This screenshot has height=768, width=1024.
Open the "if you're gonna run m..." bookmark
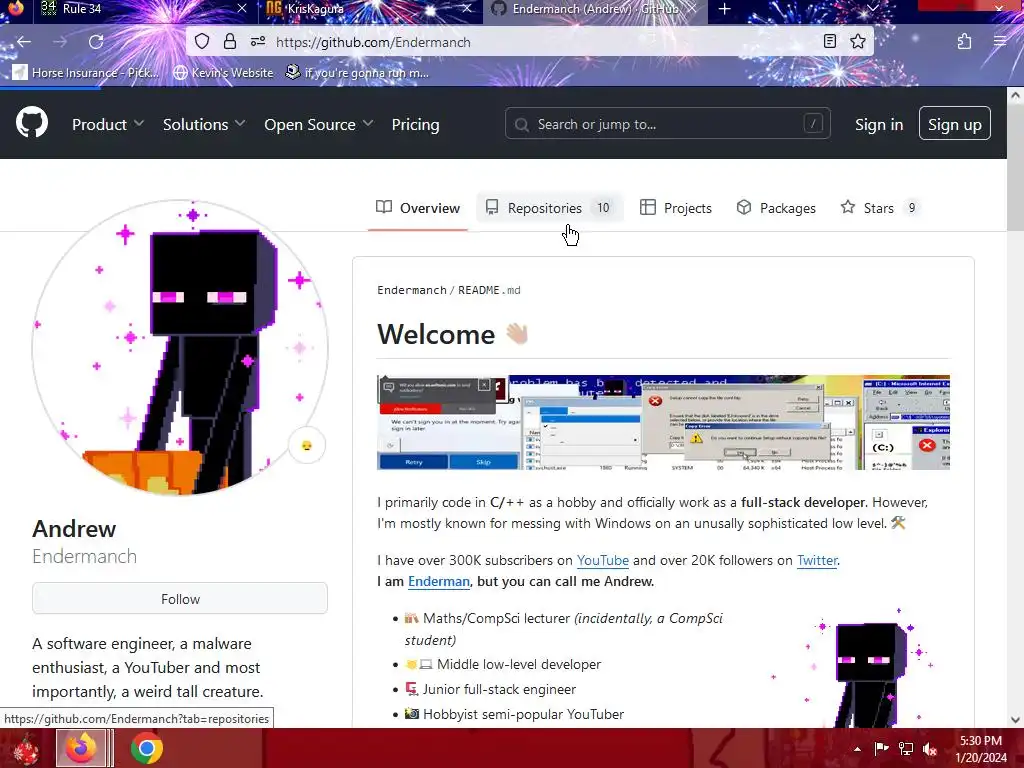(357, 72)
